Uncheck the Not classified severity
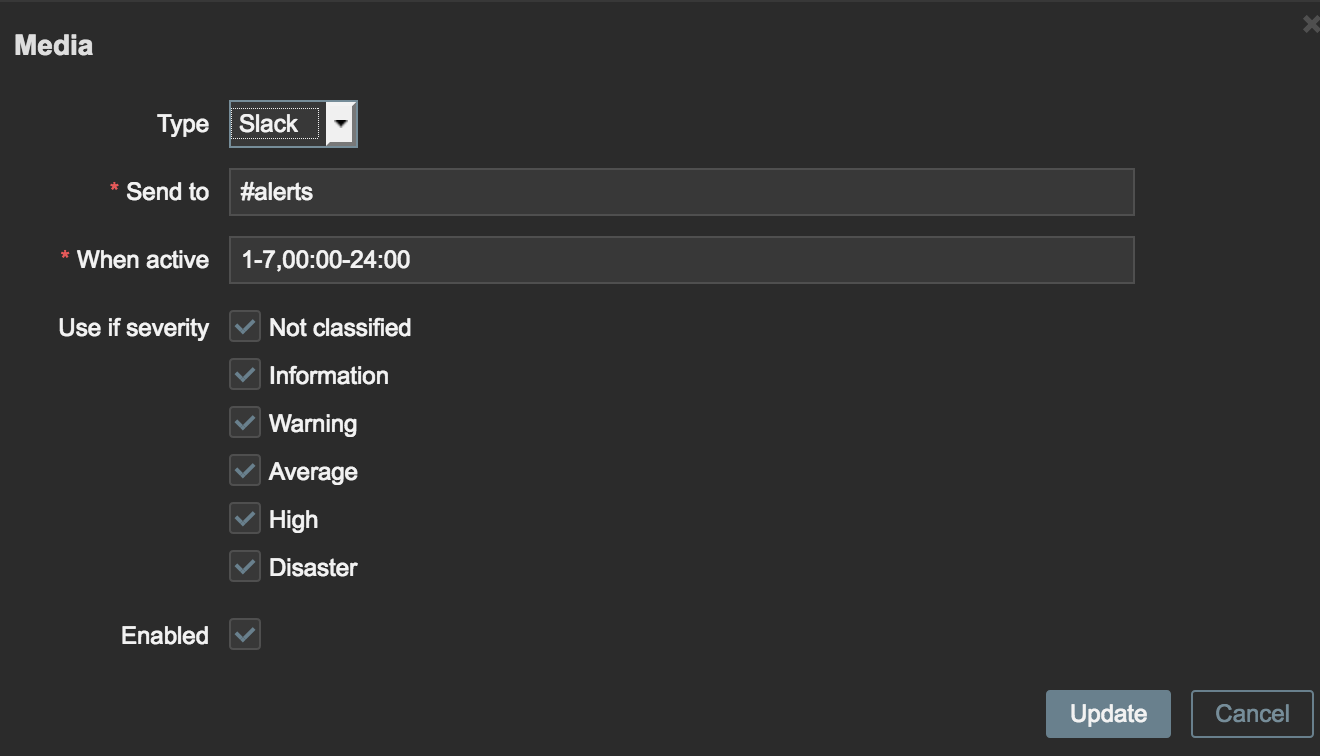 245,326
